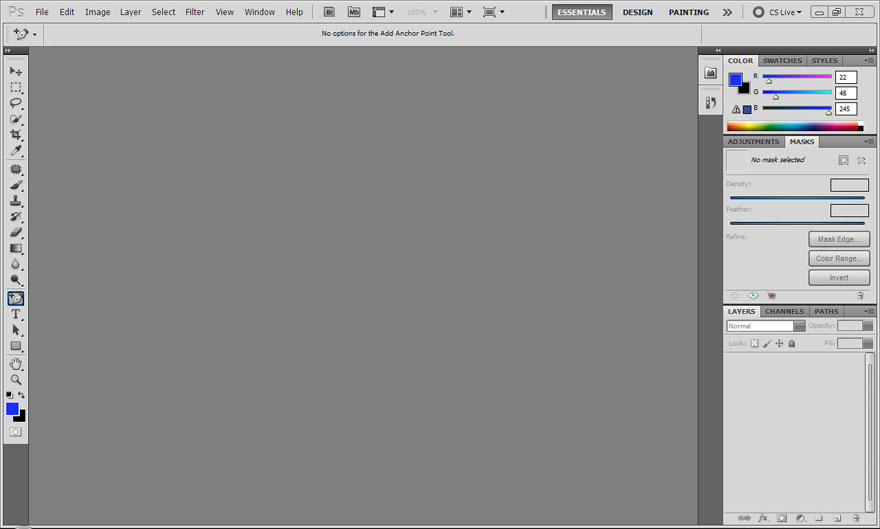
Task: Select the Gradient tool
Action: (x=16, y=248)
